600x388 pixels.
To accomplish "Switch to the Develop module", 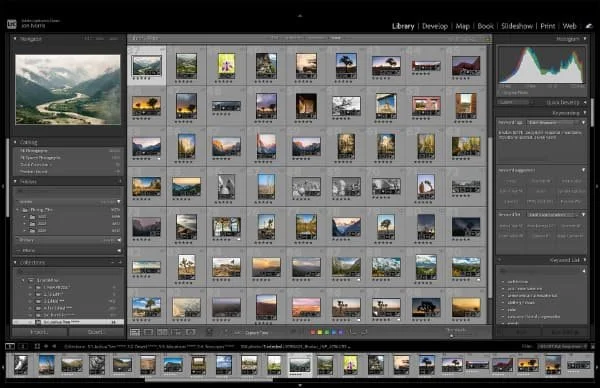I will pos(435,26).
